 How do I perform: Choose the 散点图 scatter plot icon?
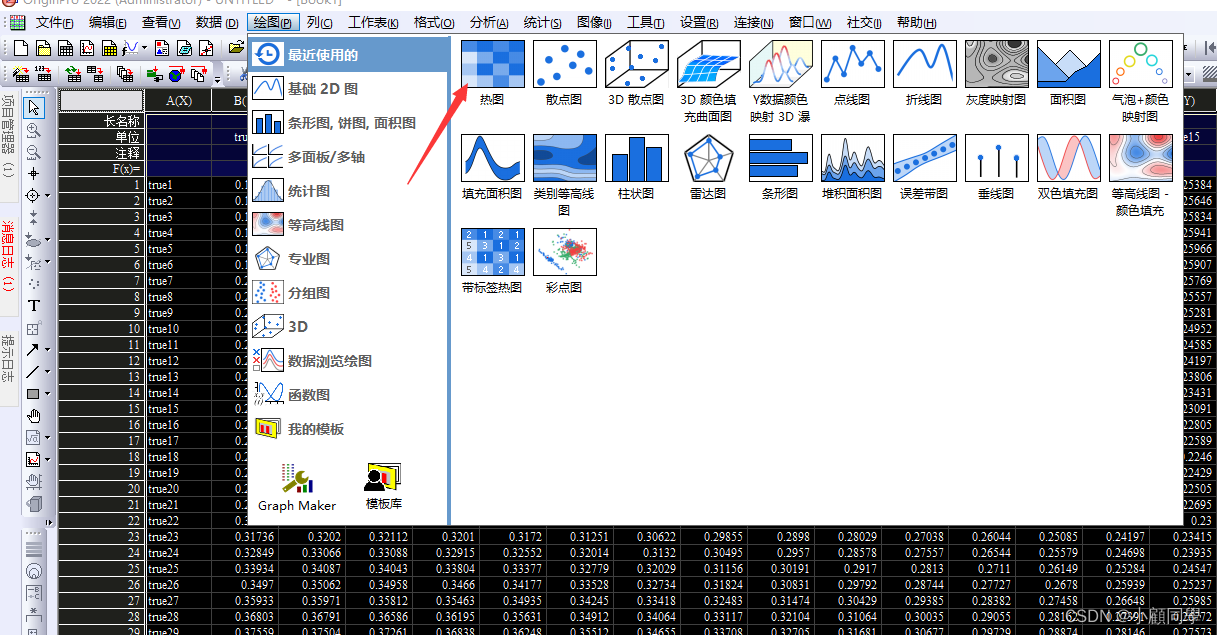pyautogui.click(x=565, y=73)
